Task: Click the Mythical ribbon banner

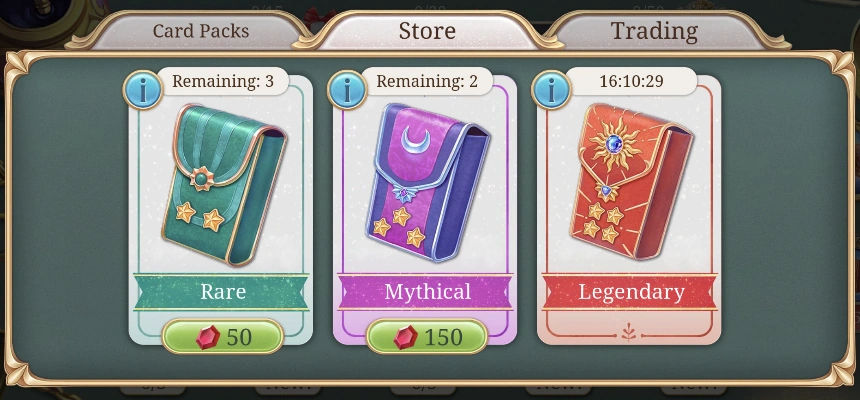Action: coord(426,292)
